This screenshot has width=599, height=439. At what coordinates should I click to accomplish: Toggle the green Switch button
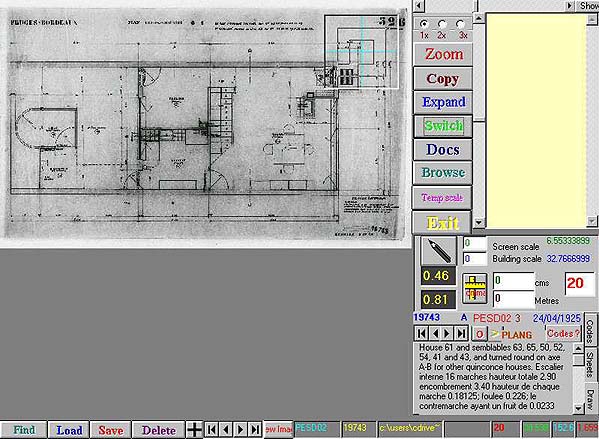pyautogui.click(x=443, y=126)
